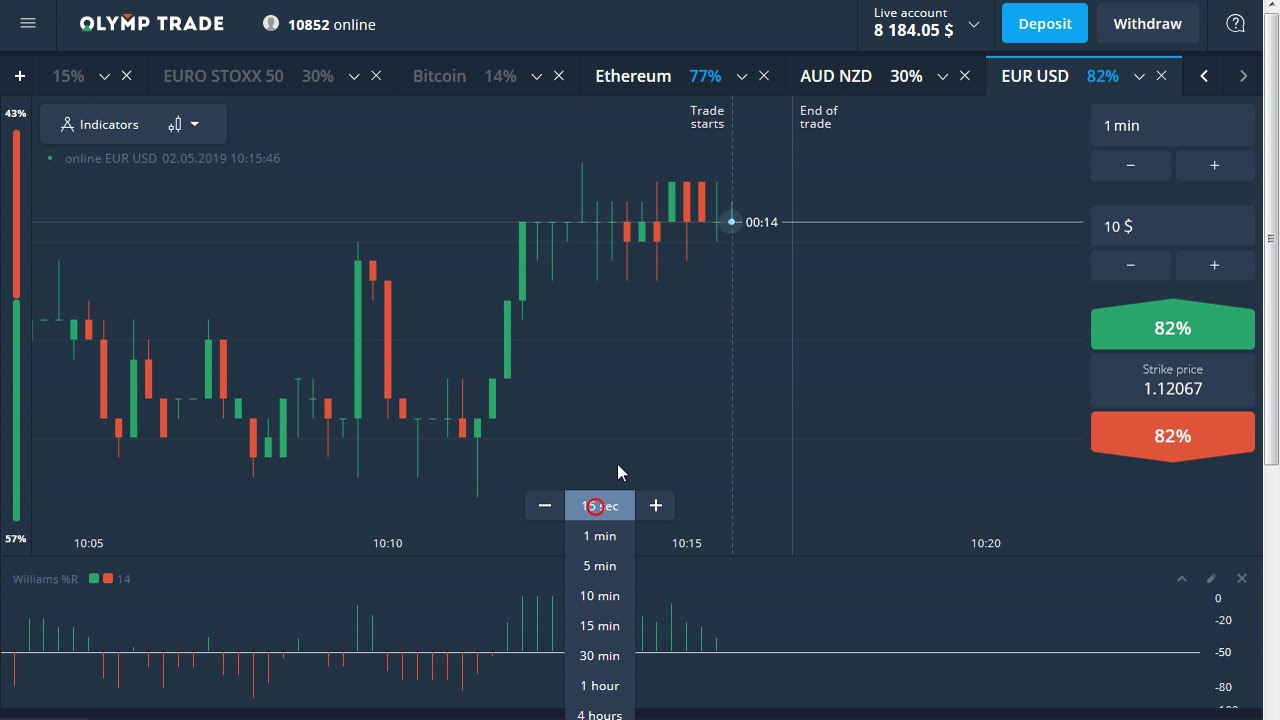
Task: Click the red Williams %R color swatch
Action: tap(108, 579)
